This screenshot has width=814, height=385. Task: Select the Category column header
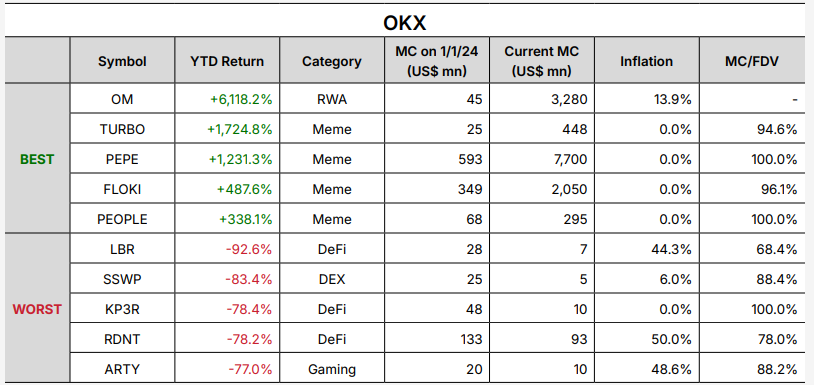[332, 61]
